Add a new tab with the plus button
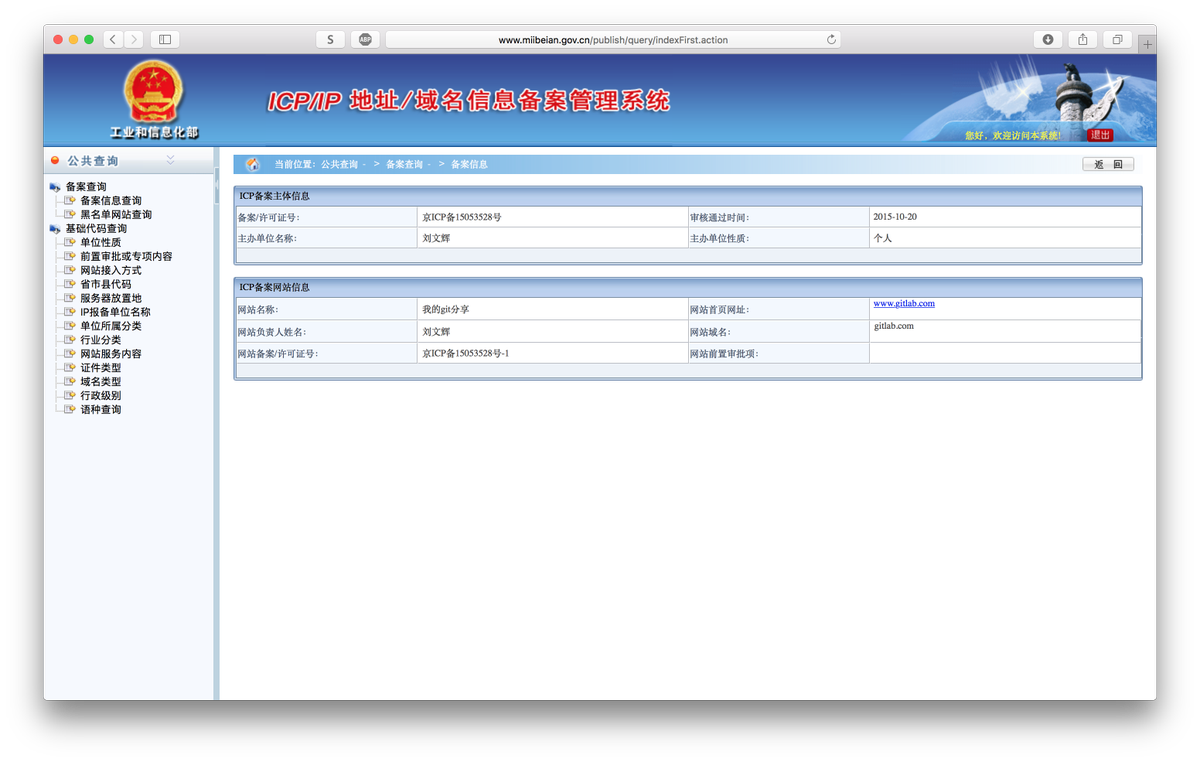The height and width of the screenshot is (762, 1200). coord(1148,44)
